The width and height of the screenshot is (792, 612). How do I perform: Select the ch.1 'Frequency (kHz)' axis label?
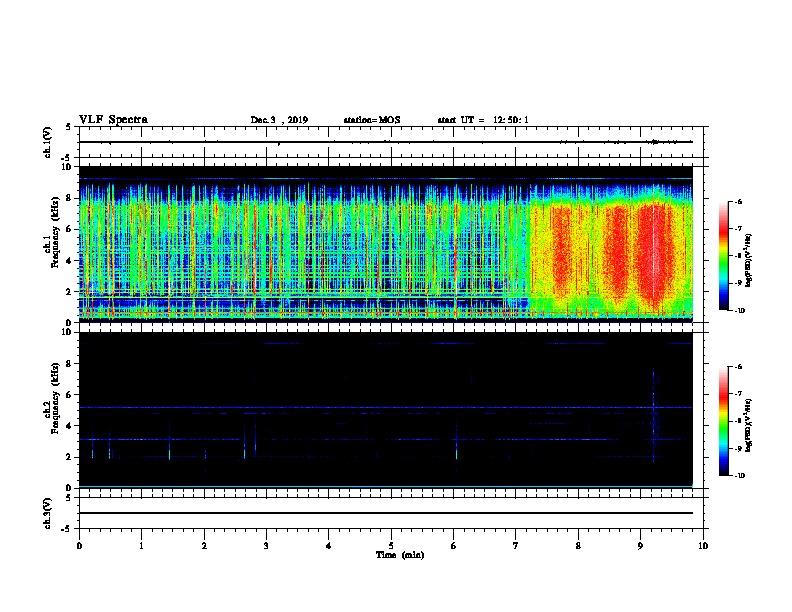55,233
